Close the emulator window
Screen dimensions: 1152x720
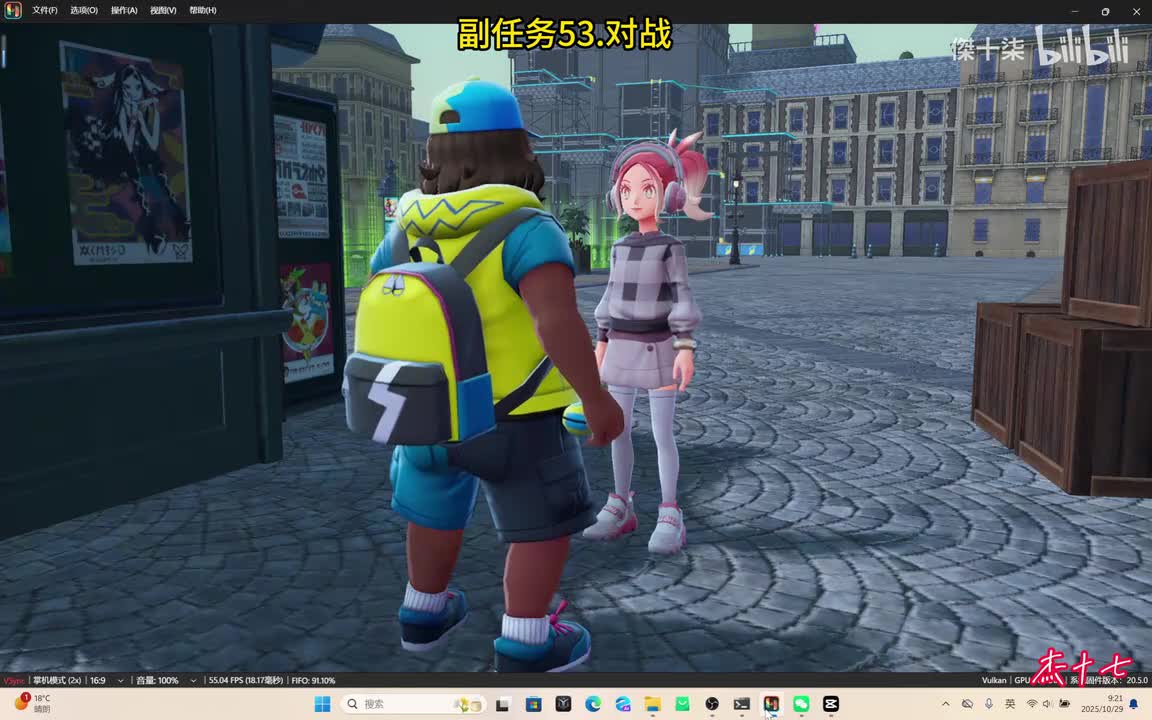(1136, 11)
